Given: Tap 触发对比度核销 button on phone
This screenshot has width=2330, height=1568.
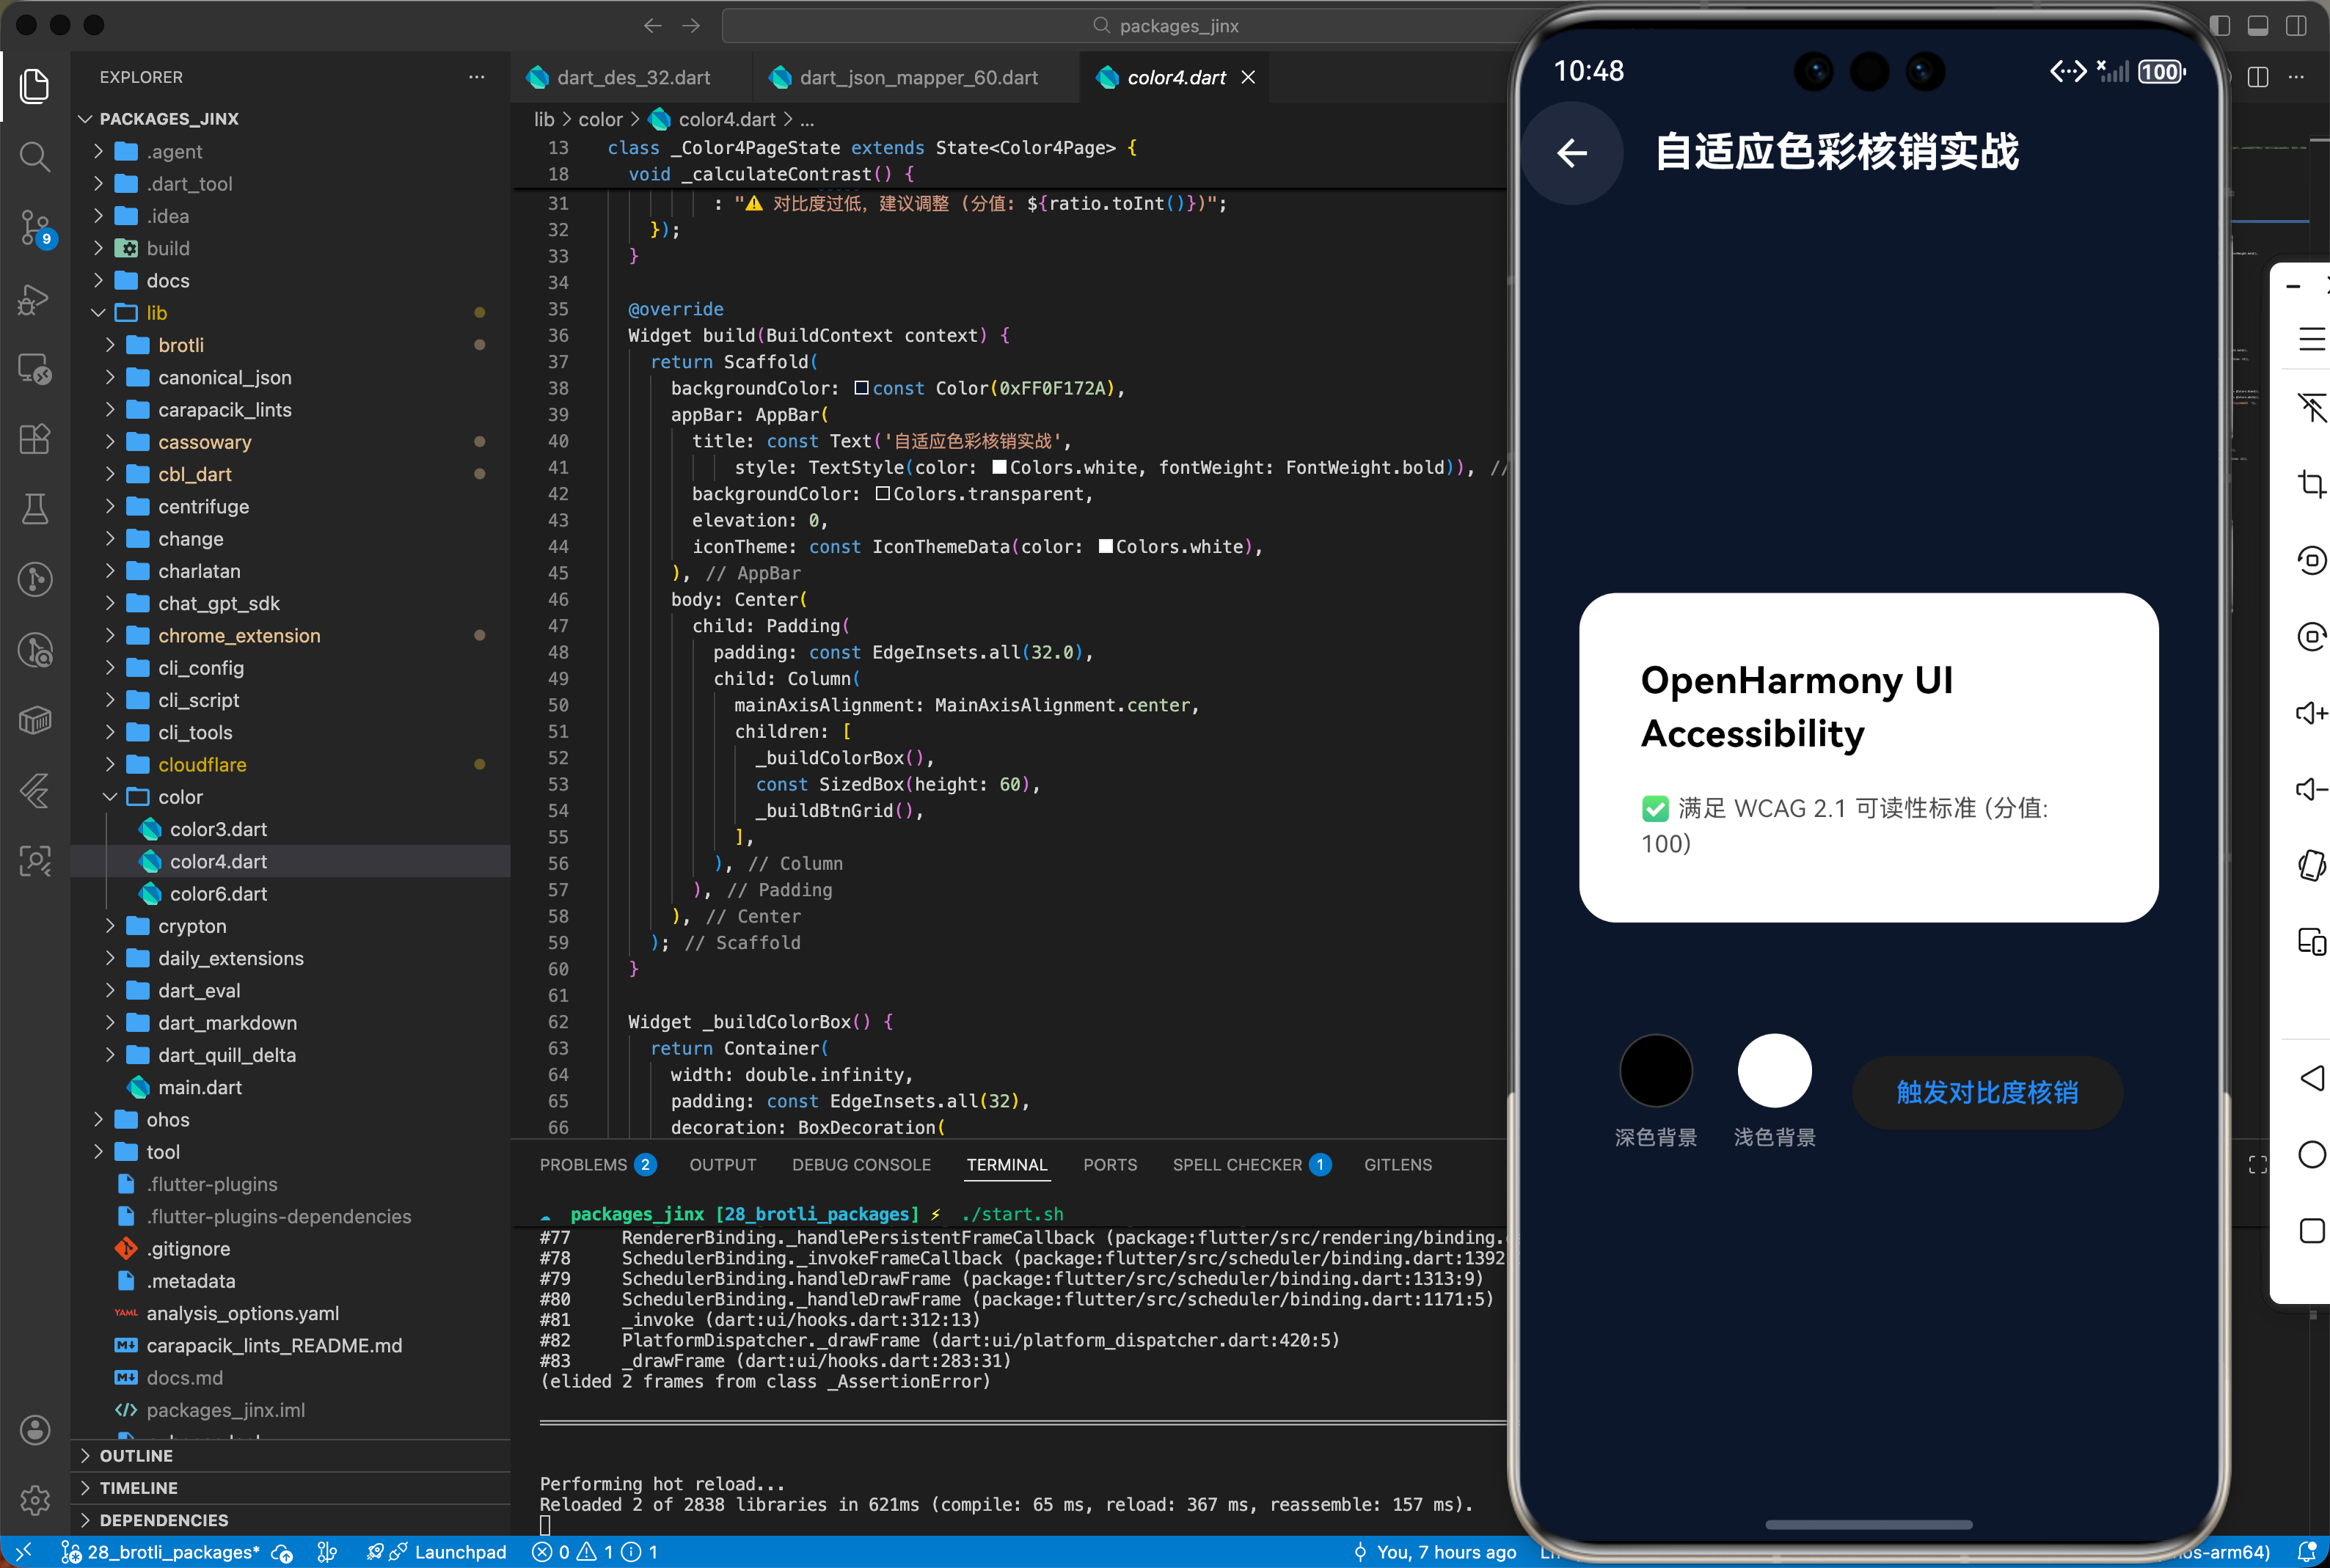Looking at the screenshot, I should [x=1987, y=1092].
